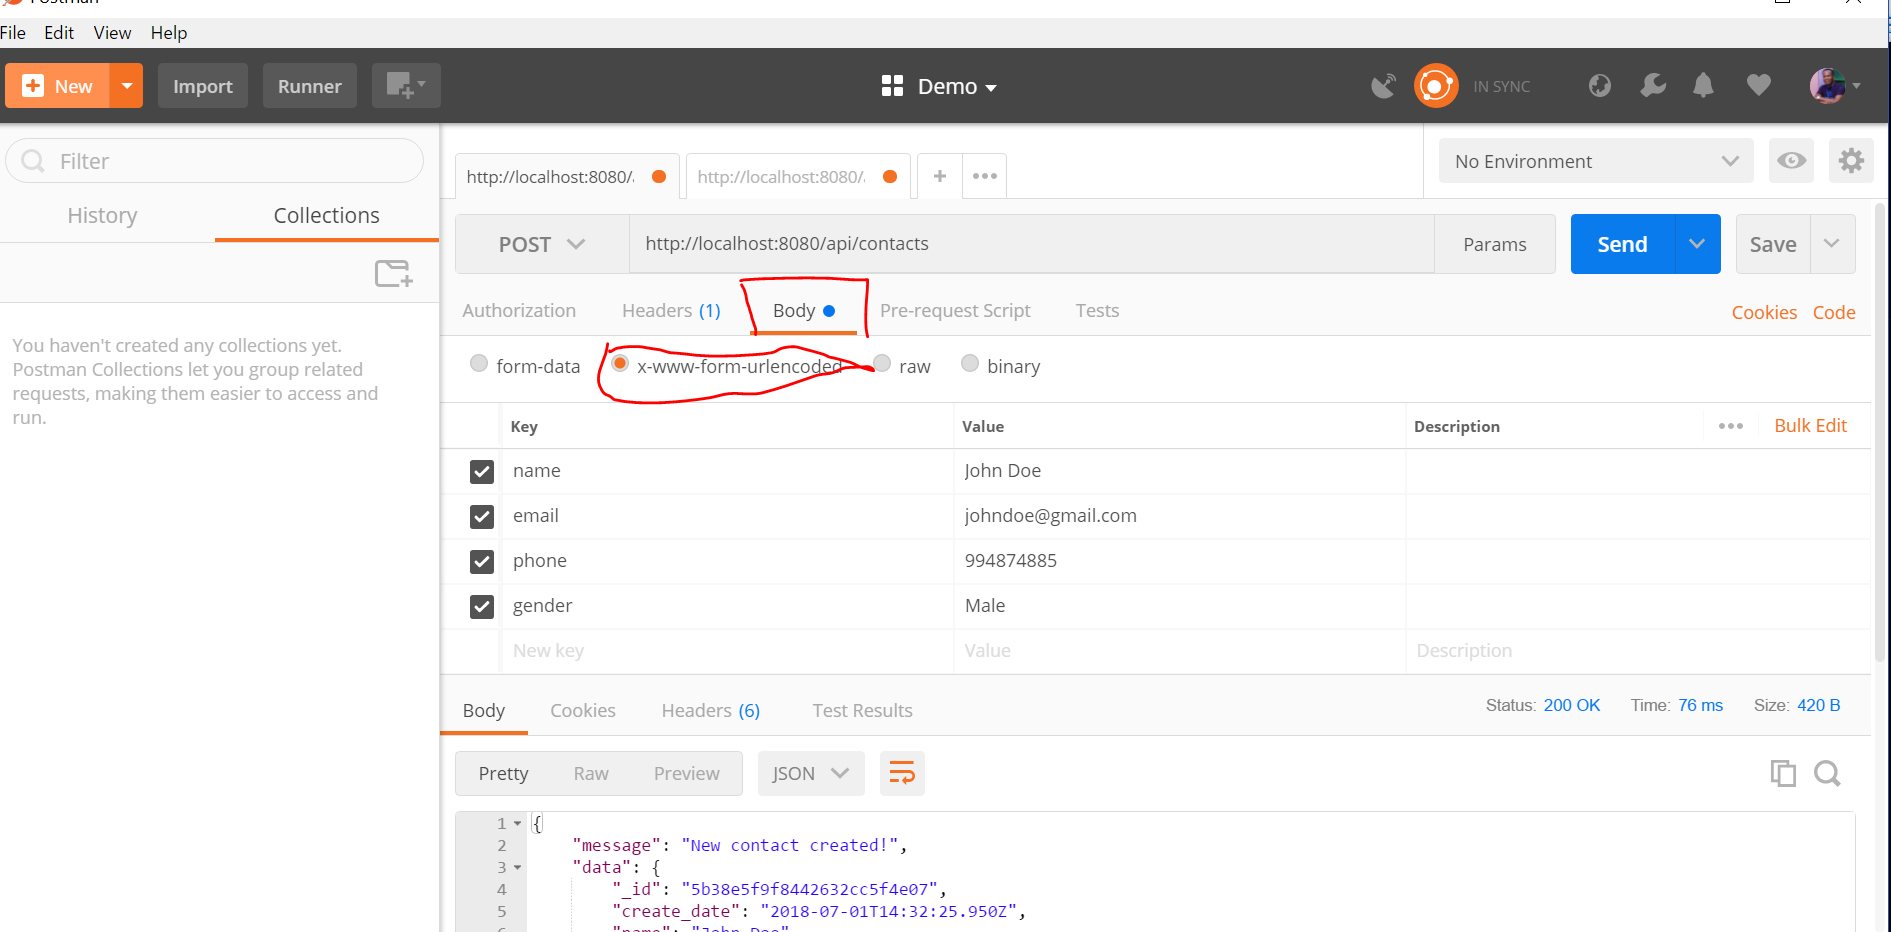Uncheck the name parameter checkbox
The width and height of the screenshot is (1891, 932).
point(482,471)
